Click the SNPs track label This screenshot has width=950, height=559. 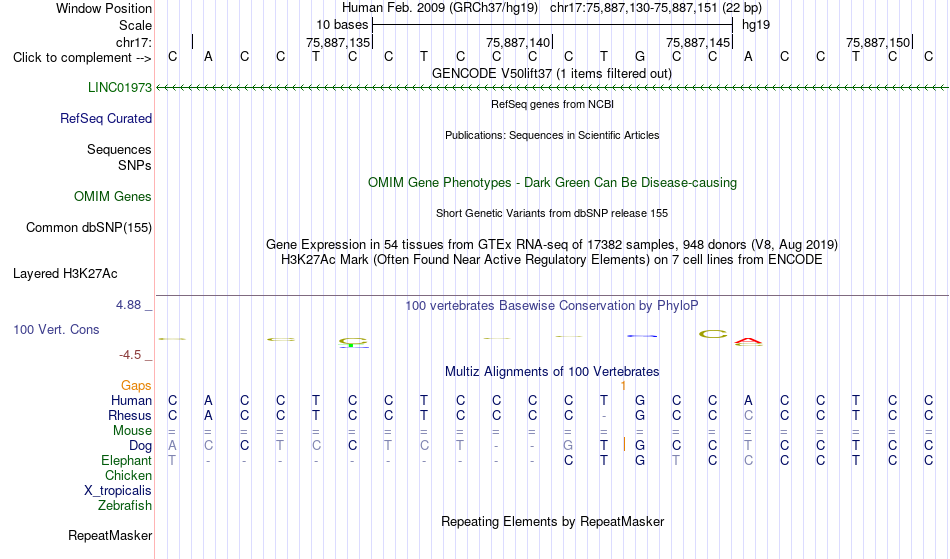point(135,165)
